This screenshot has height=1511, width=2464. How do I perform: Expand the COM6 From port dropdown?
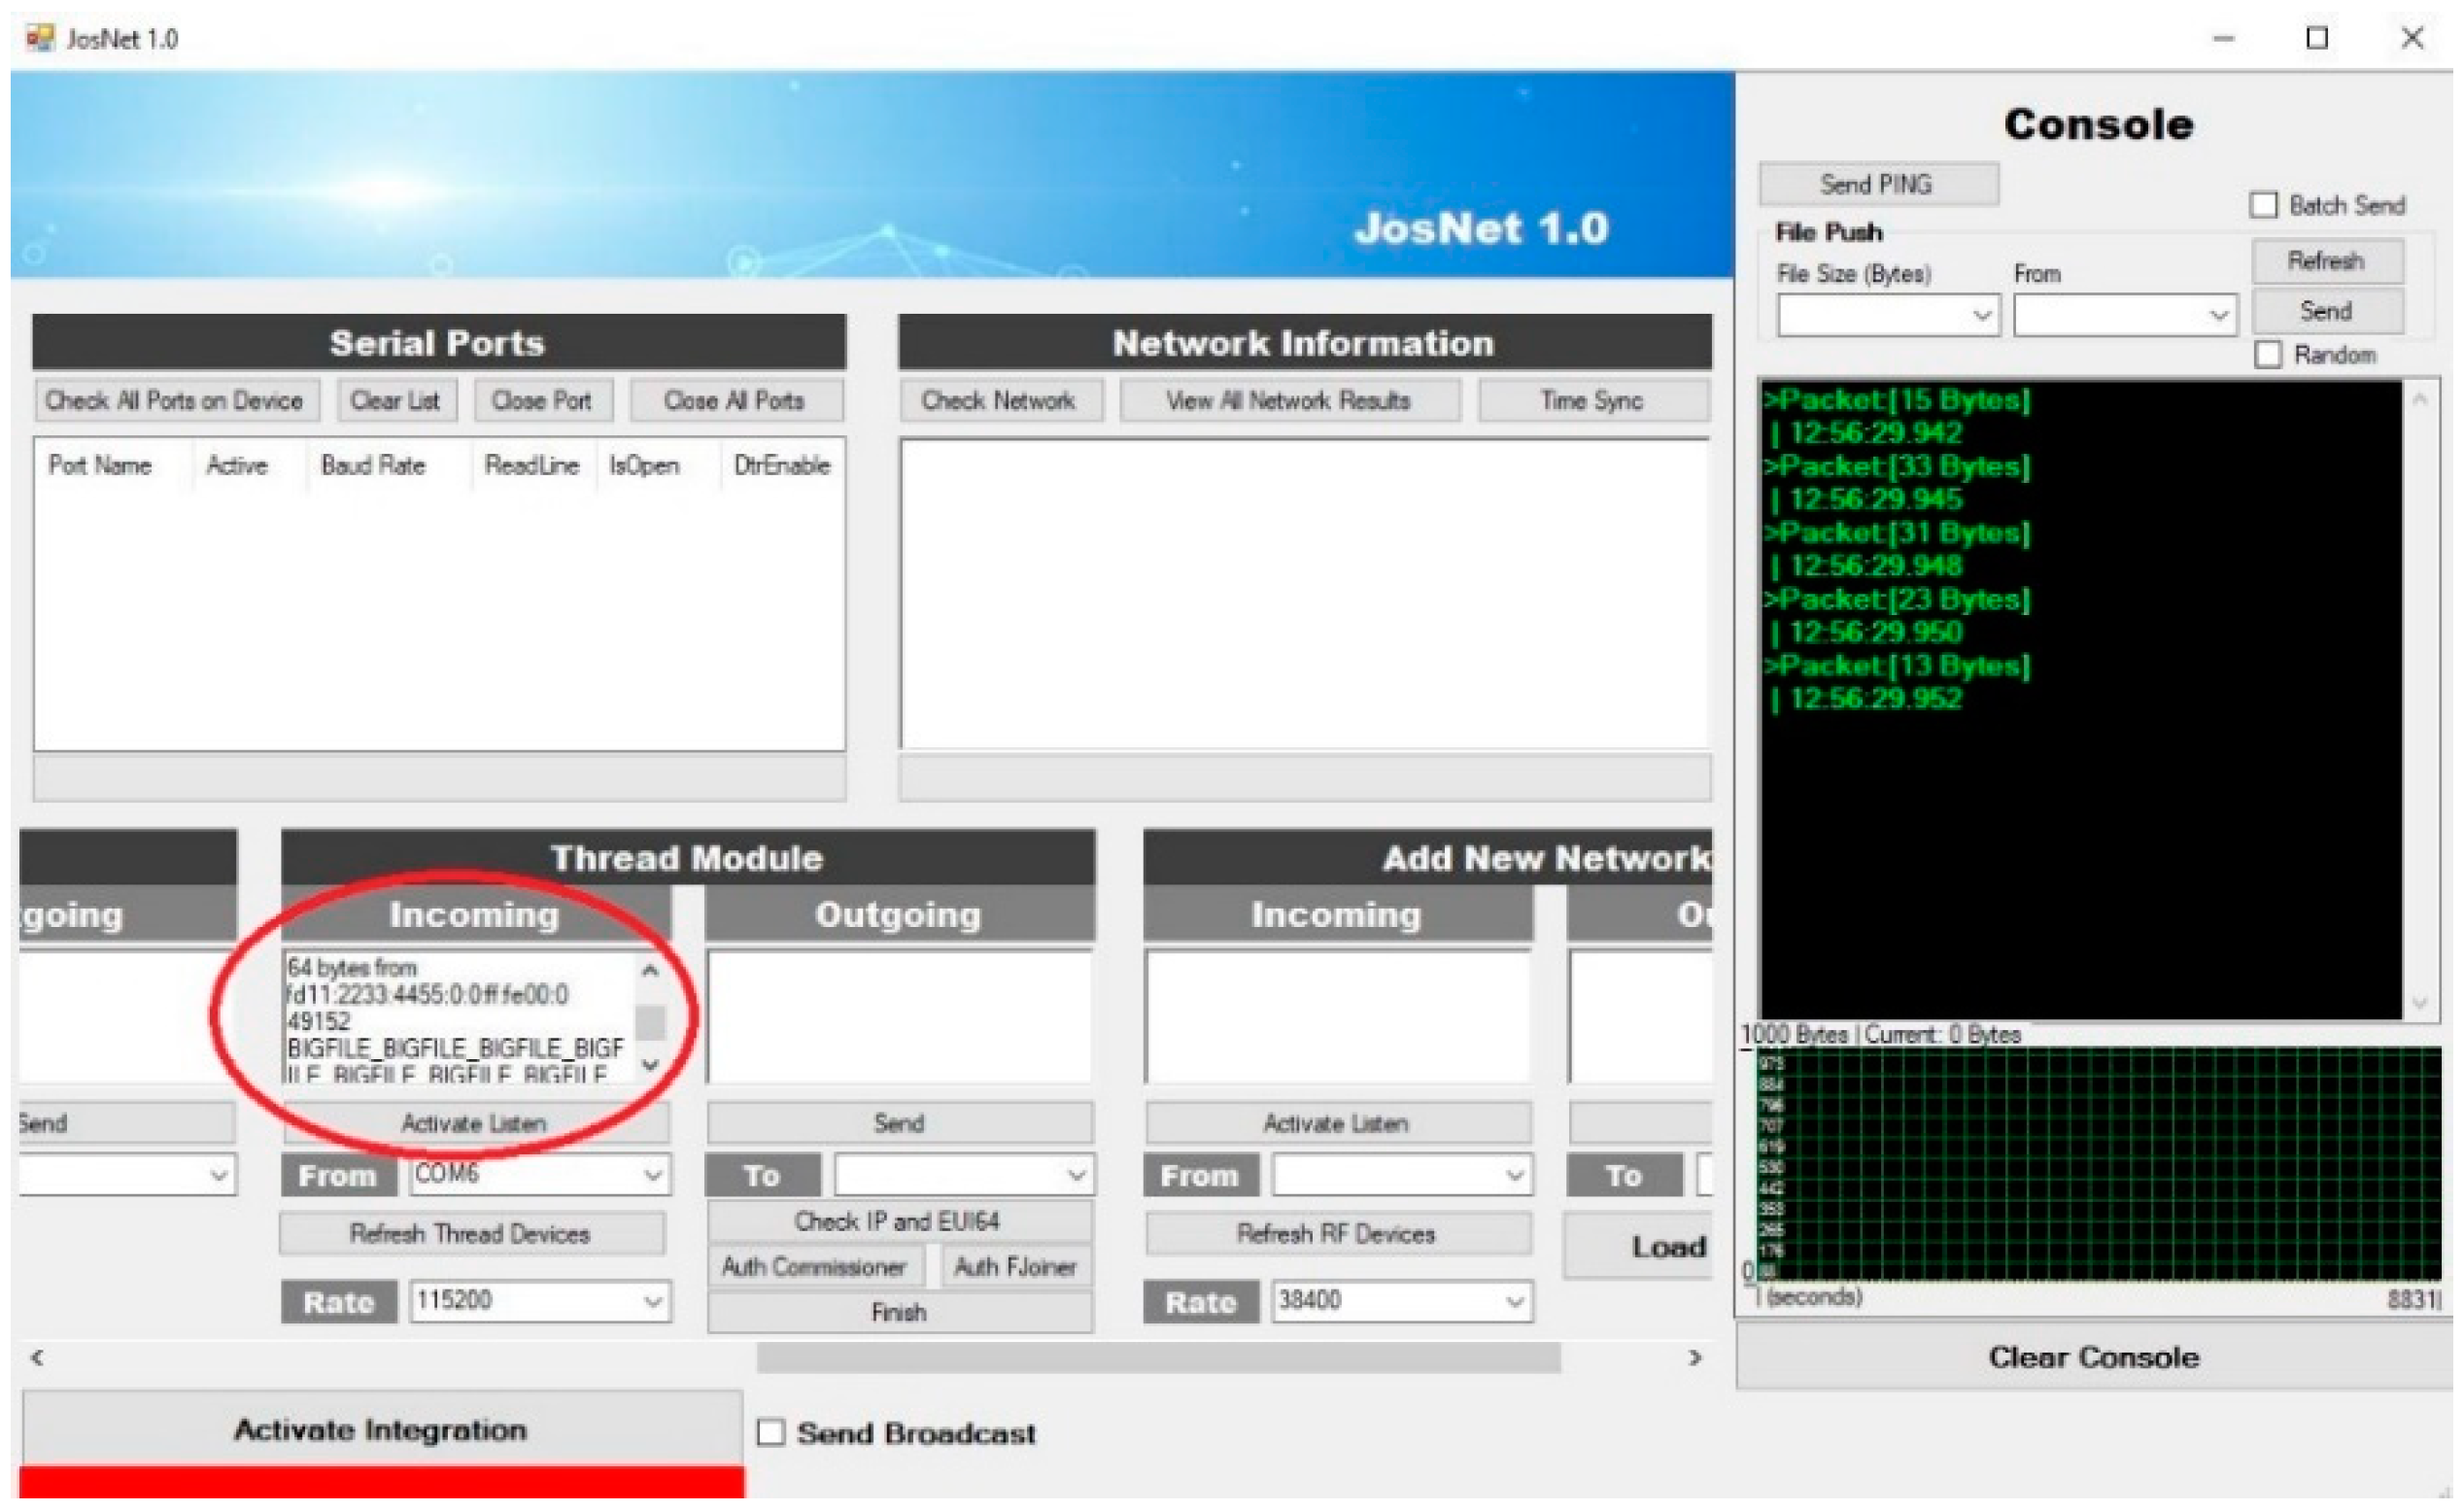tap(652, 1175)
